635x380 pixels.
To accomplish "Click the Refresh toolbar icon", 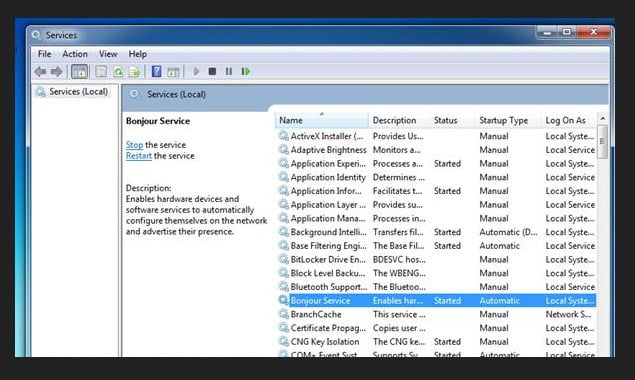I will (x=118, y=72).
